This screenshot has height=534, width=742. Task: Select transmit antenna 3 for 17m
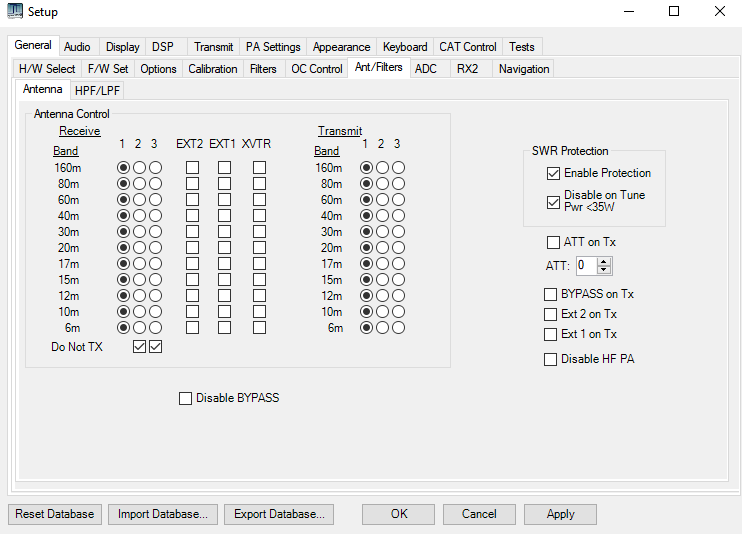click(398, 264)
